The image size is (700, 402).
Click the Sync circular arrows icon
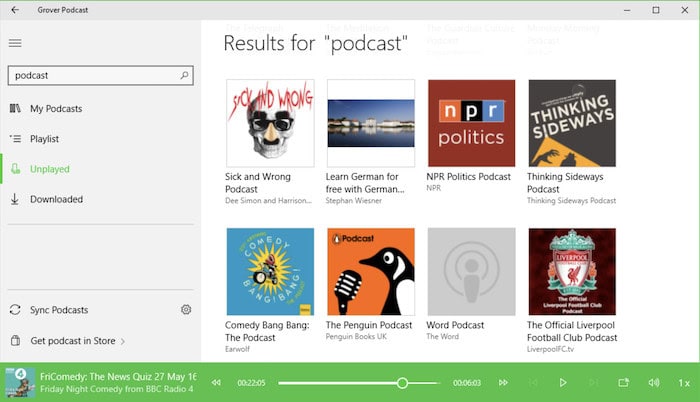tap(15, 310)
